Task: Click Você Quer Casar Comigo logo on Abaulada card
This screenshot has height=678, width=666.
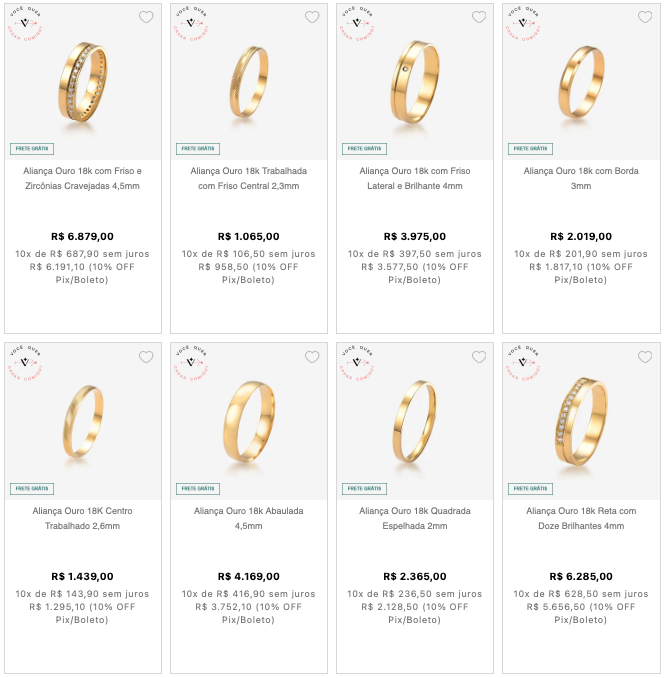Action: [x=191, y=364]
